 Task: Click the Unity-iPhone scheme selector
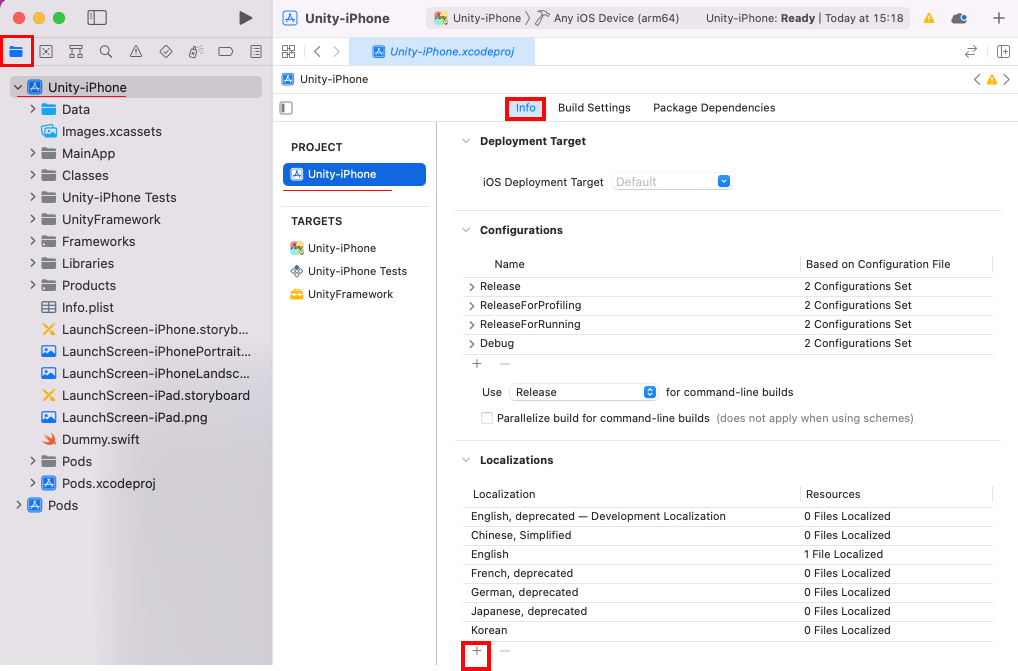477,18
